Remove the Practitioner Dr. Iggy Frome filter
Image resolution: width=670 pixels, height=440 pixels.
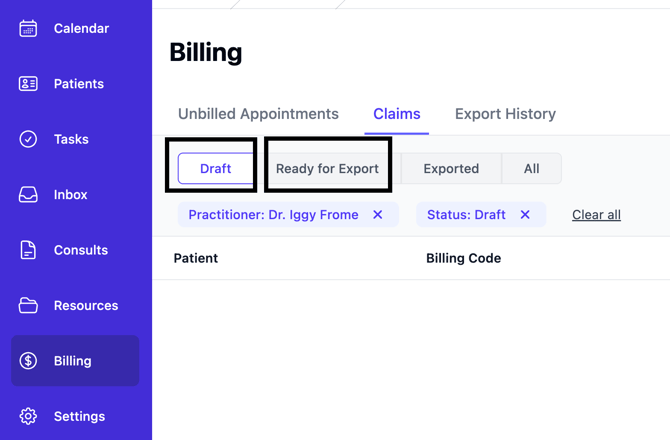378,215
